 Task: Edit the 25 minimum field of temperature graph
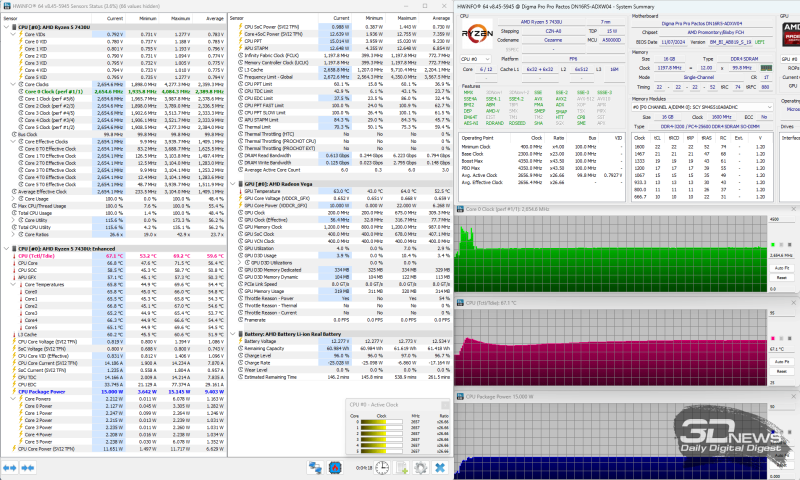[781, 382]
